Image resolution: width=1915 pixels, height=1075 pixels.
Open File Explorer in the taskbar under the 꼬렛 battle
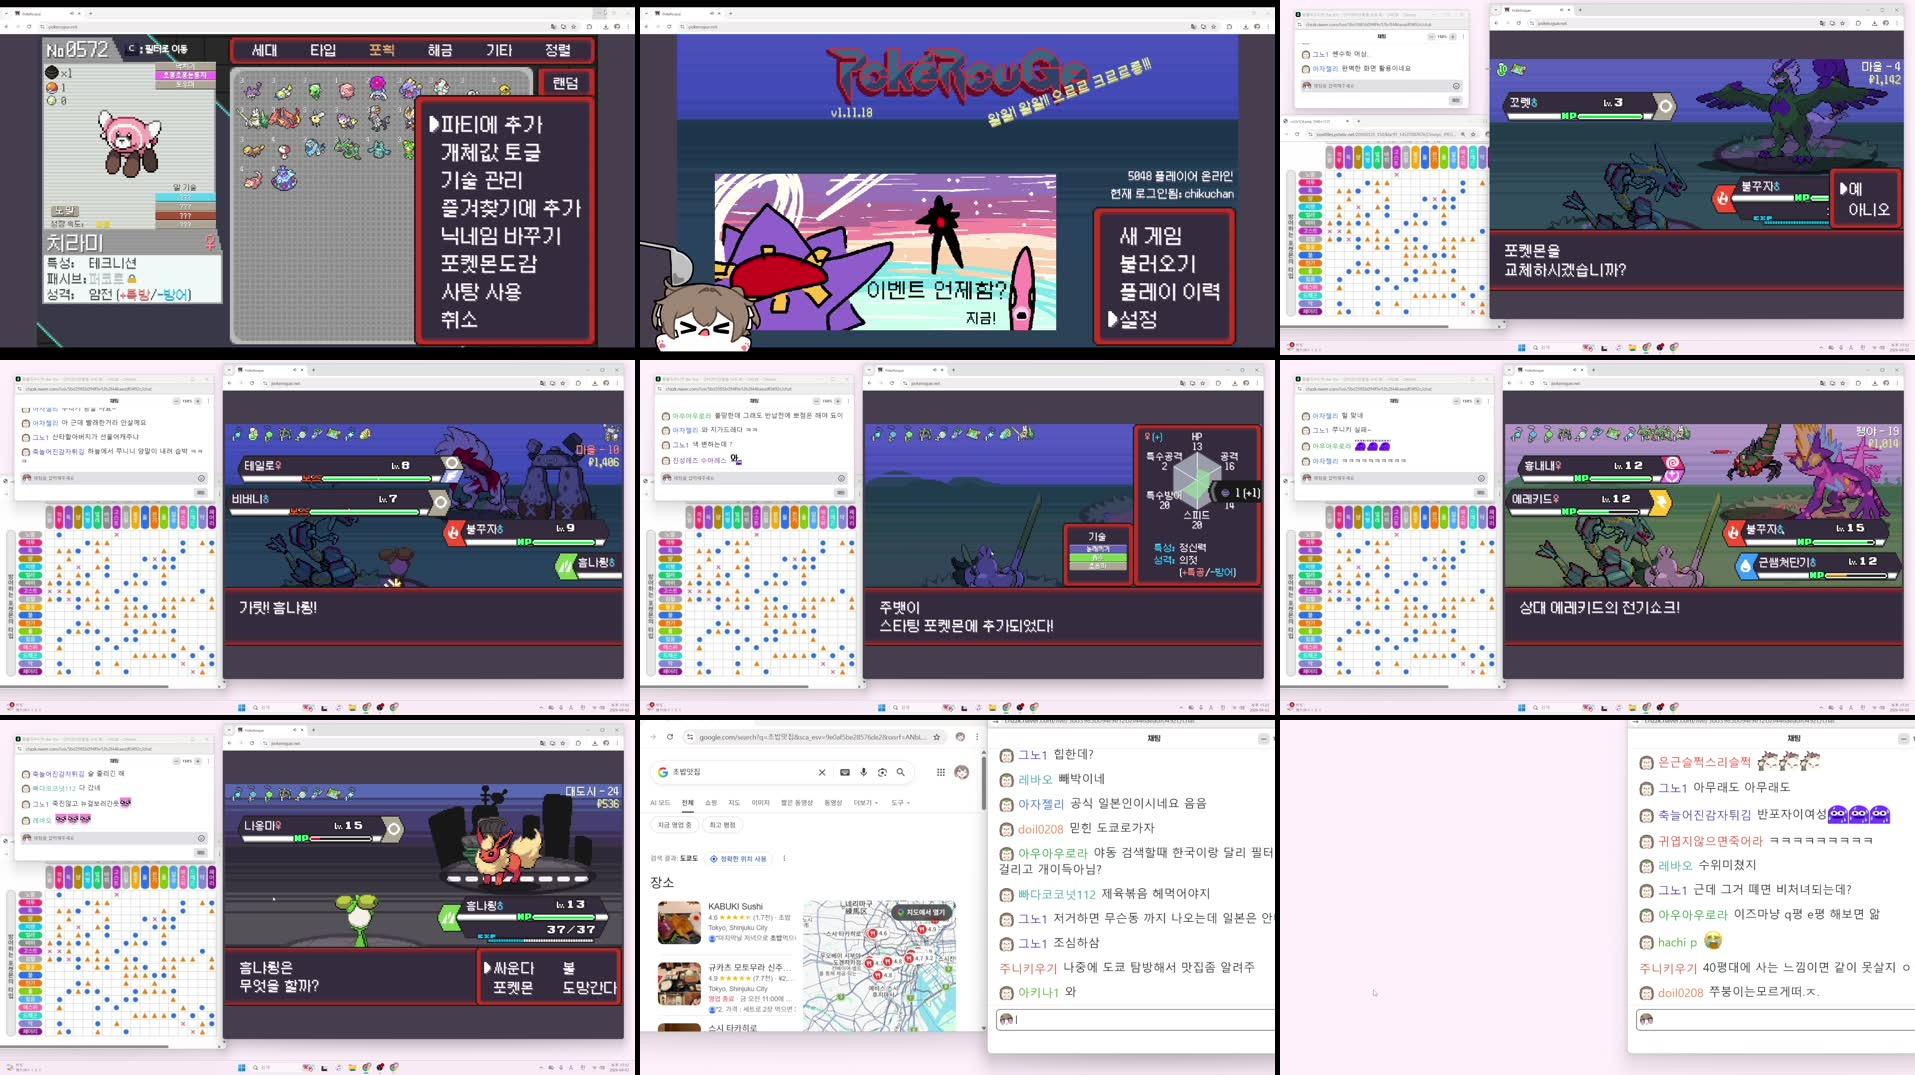(1632, 347)
